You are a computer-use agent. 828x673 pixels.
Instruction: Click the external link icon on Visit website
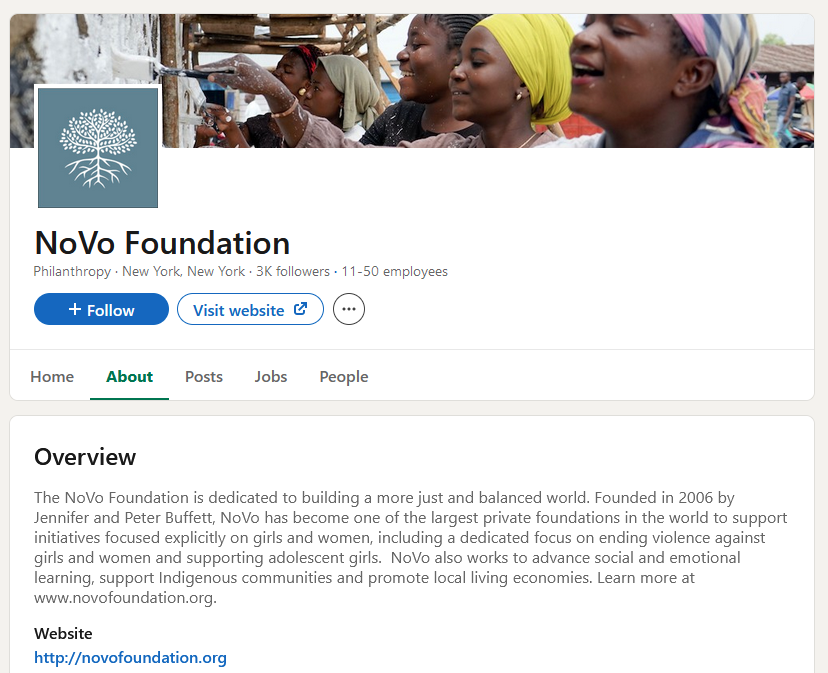tap(300, 309)
